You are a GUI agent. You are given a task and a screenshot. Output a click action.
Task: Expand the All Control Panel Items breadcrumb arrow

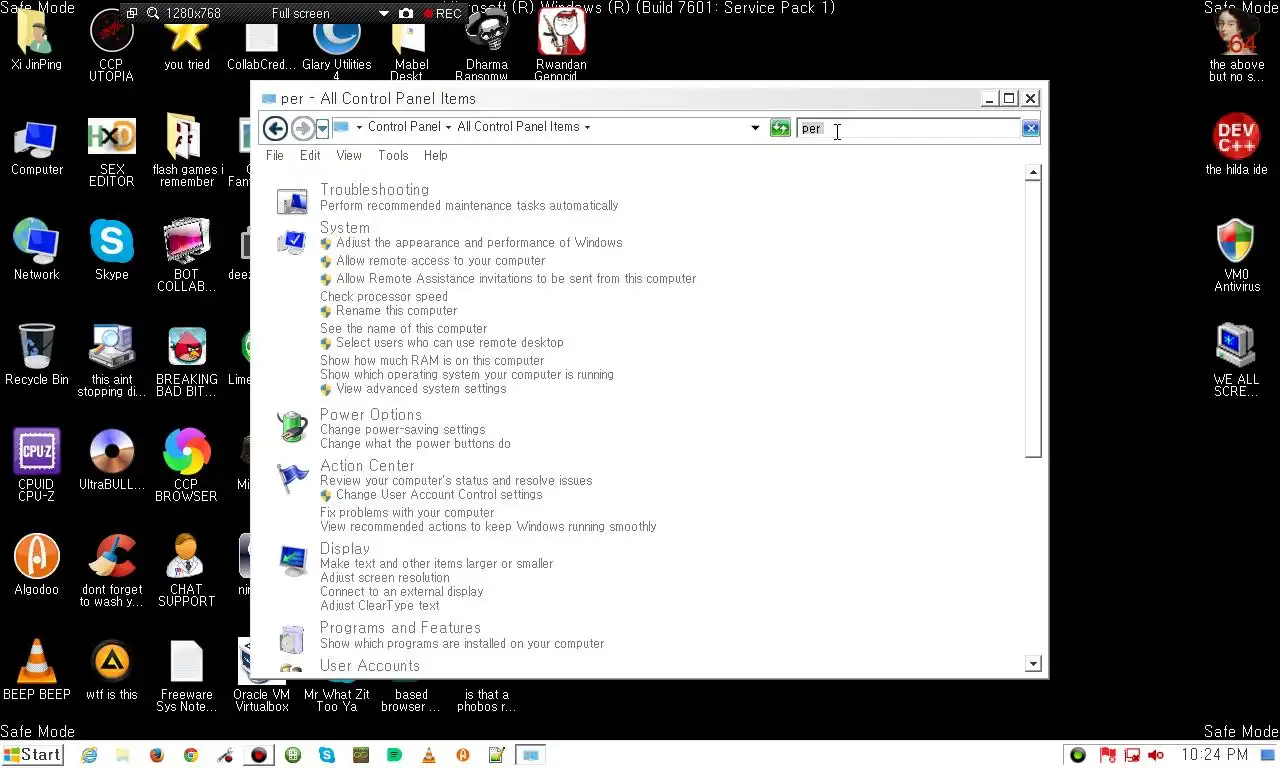pos(587,127)
